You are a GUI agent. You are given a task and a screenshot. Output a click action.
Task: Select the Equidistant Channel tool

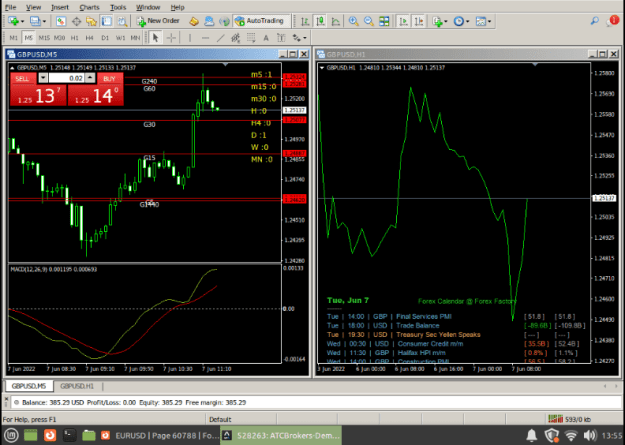click(236, 38)
